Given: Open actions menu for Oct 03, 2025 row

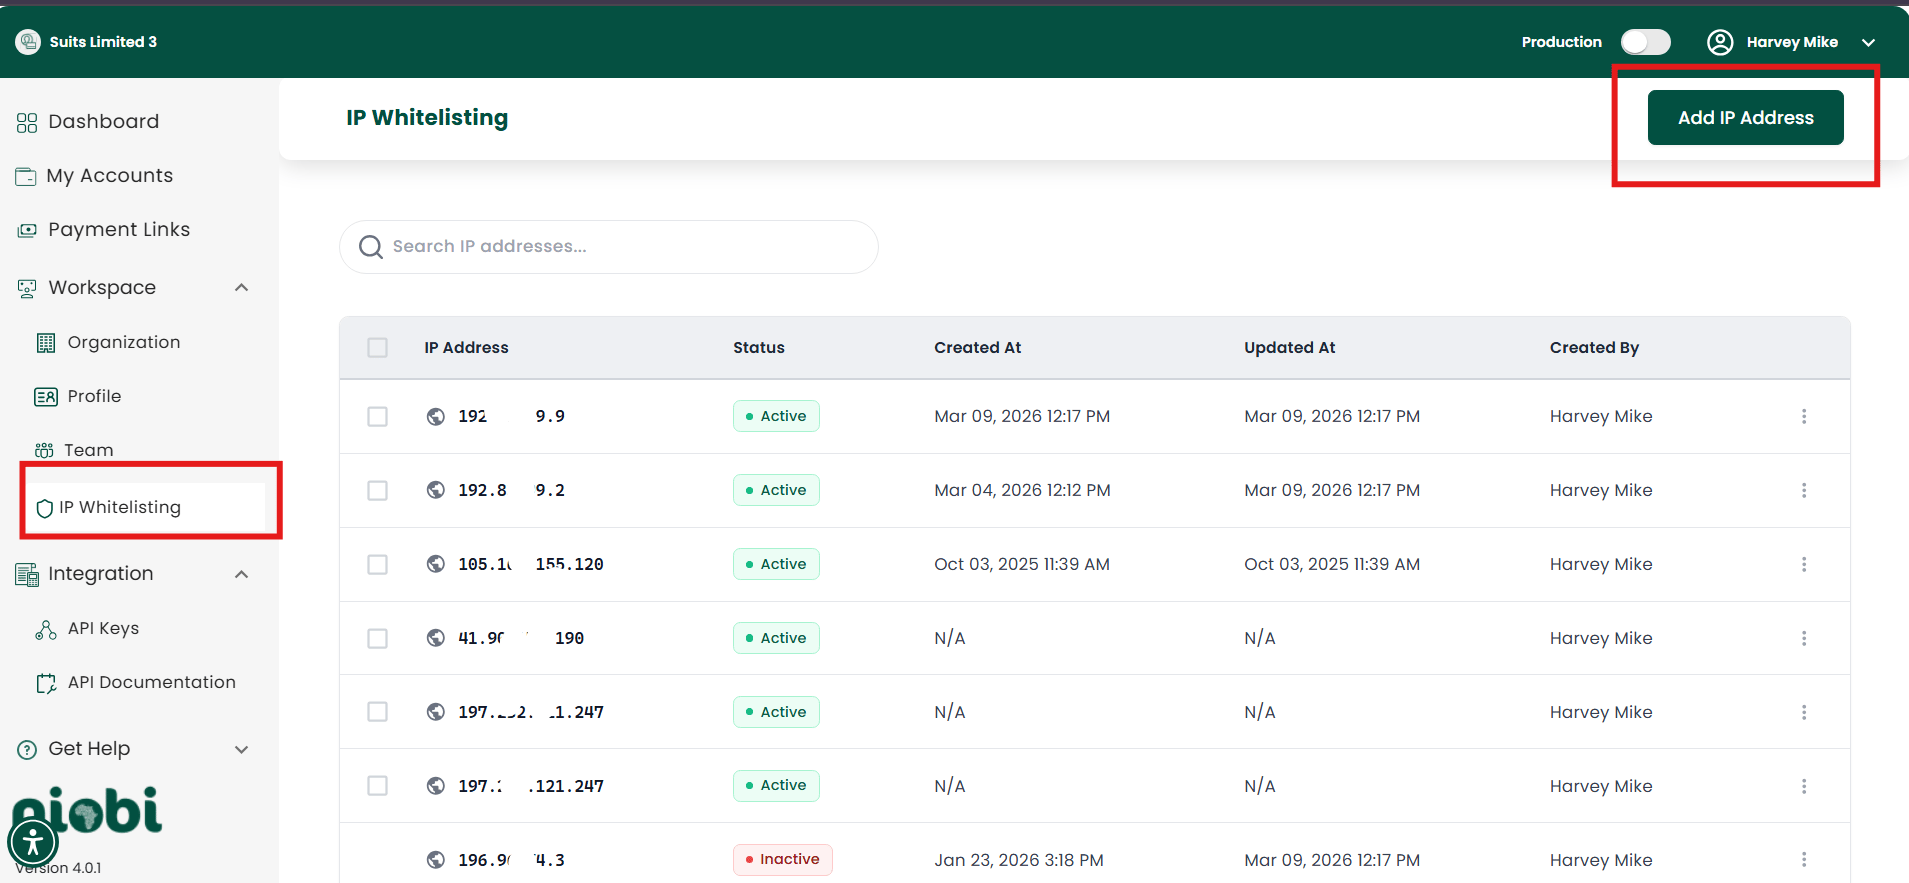Looking at the screenshot, I should pyautogui.click(x=1804, y=564).
